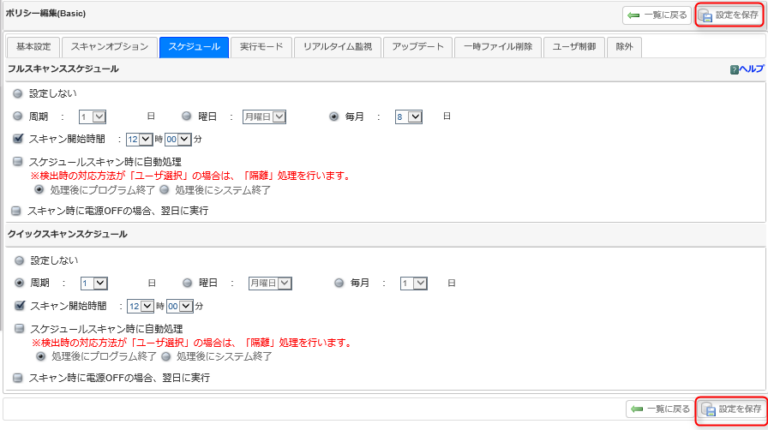Toggle full scan スキャン開始時間 checkbox
Image resolution: width=768 pixels, height=430 pixels.
pyautogui.click(x=18, y=139)
